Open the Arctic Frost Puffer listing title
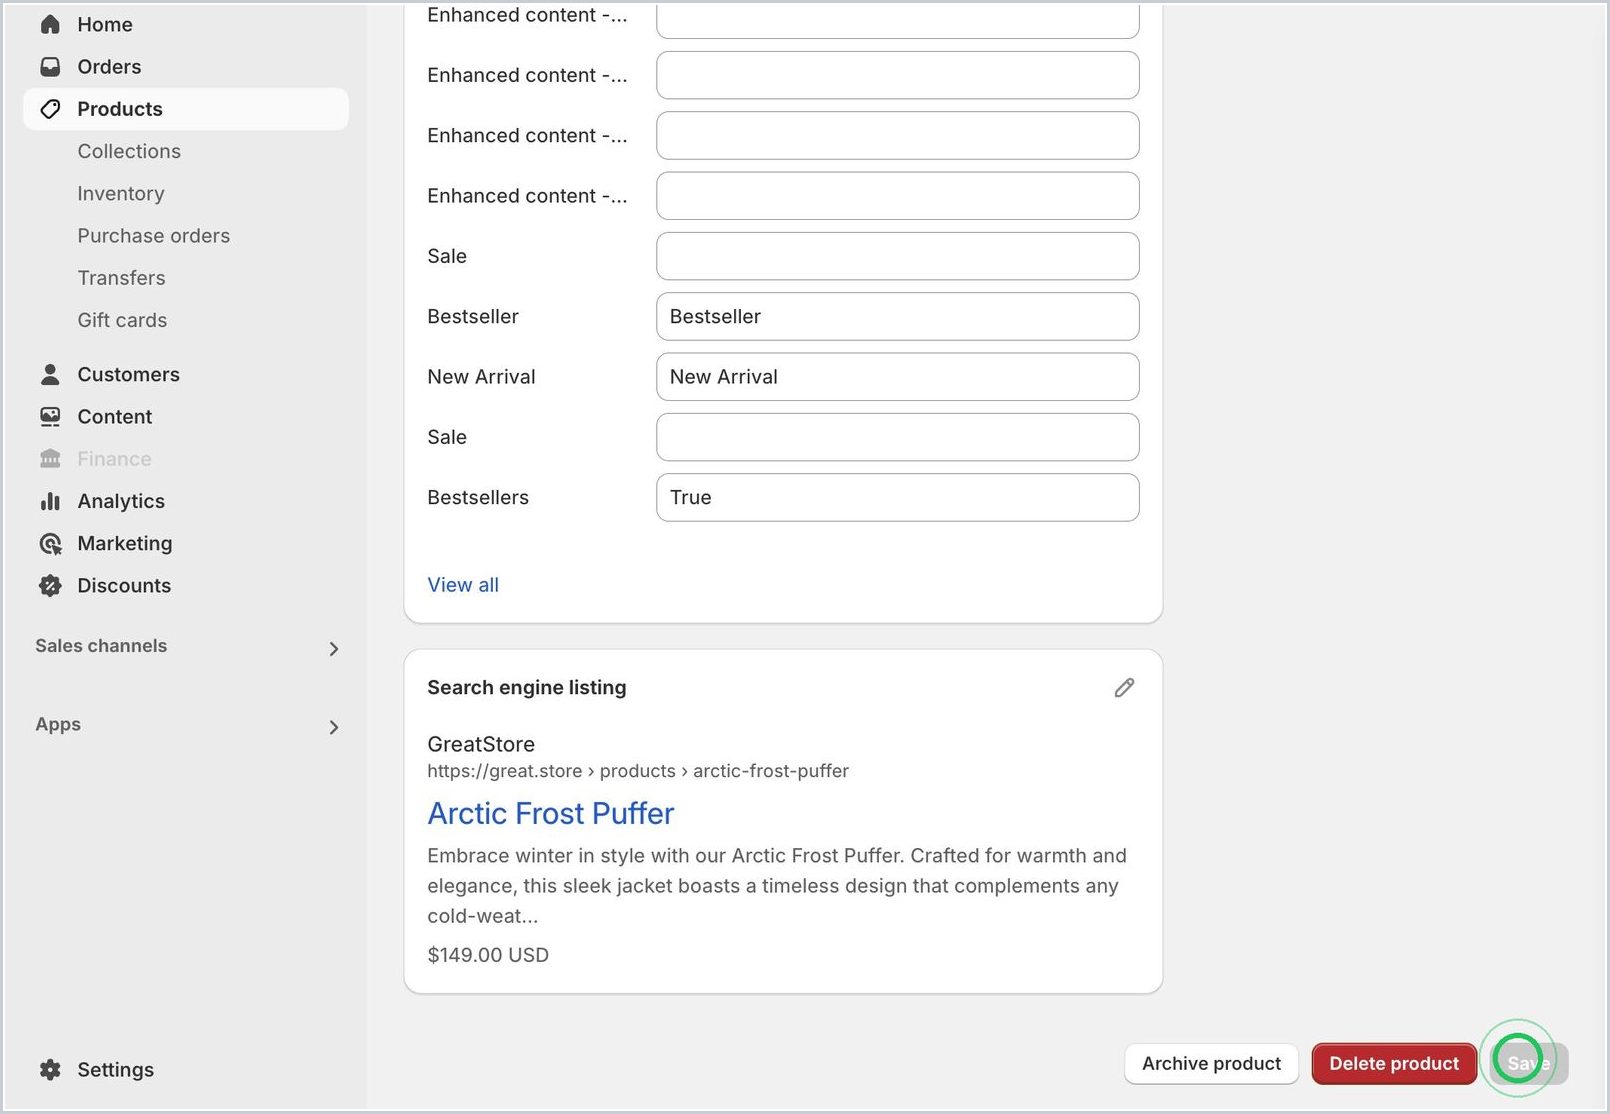Screen dimensions: 1610x1114 (x=551, y=813)
